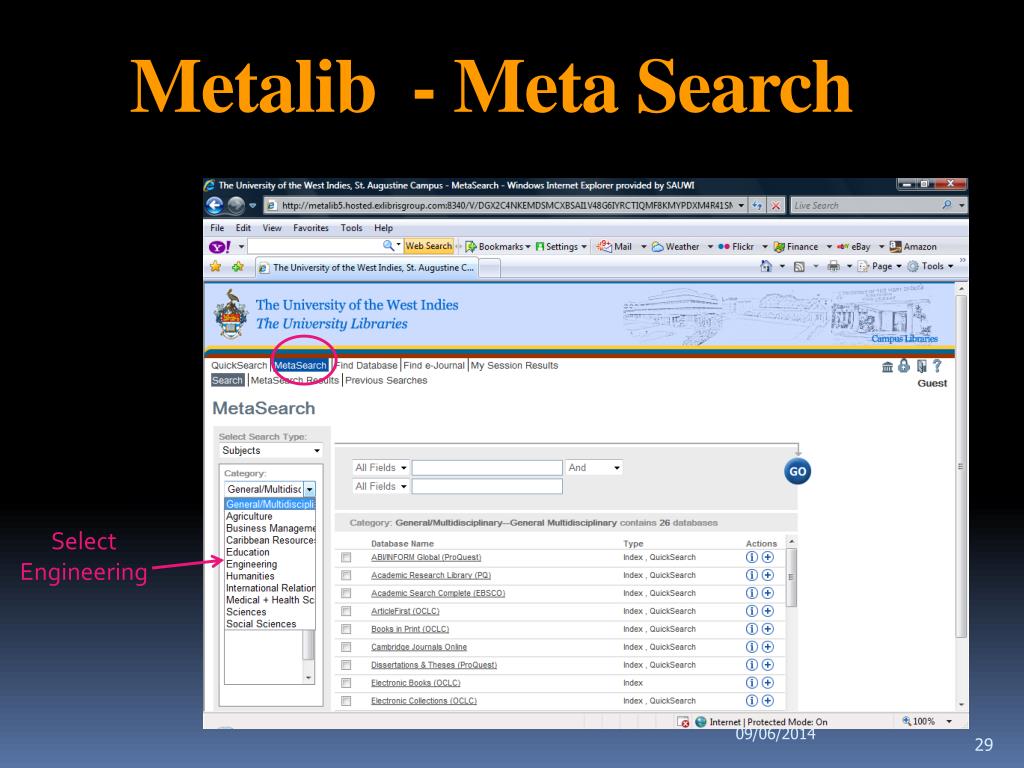Add Dissertations & Theses with plus icon
The width and height of the screenshot is (1024, 768).
[768, 665]
